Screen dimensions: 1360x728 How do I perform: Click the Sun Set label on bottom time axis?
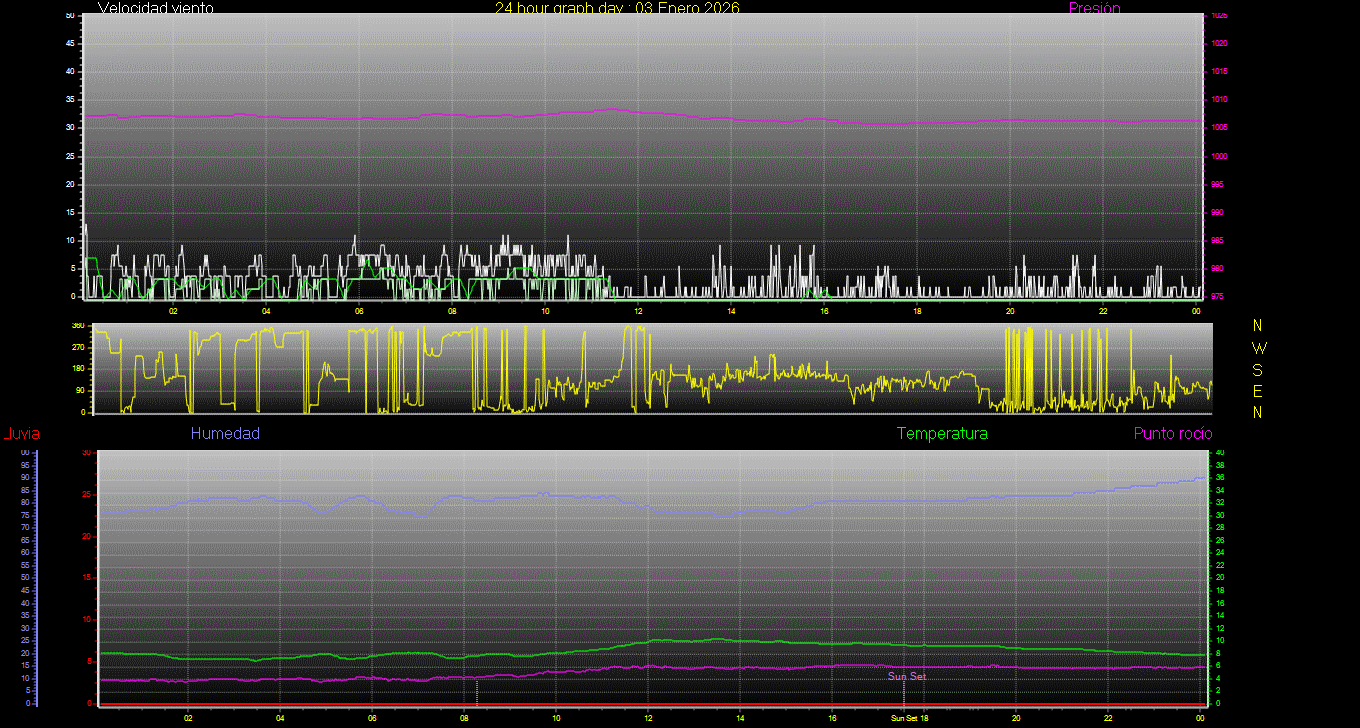tap(903, 718)
